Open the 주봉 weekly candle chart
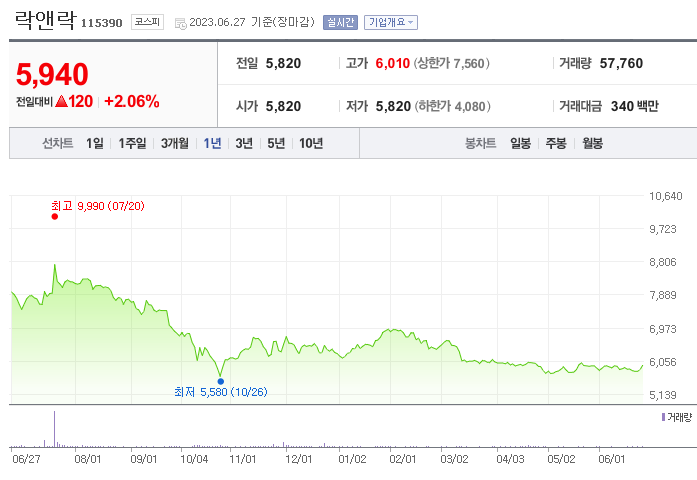Image resolution: width=697 pixels, height=480 pixels. (x=556, y=143)
